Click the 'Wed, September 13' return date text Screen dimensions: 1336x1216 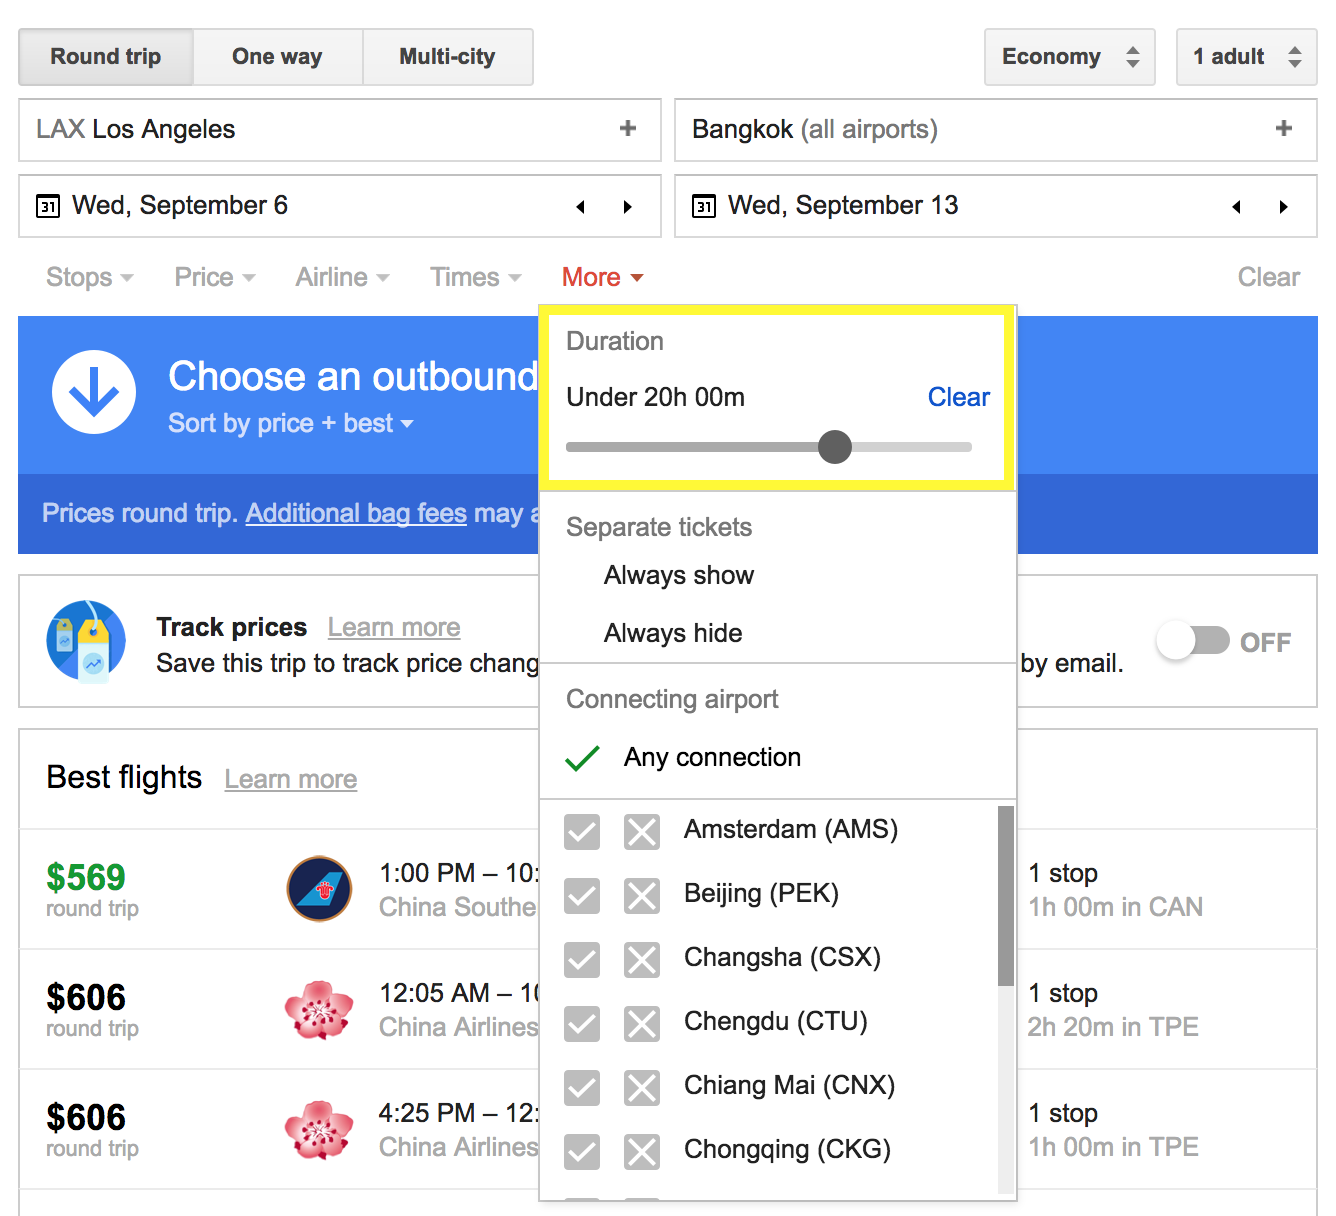click(x=843, y=205)
